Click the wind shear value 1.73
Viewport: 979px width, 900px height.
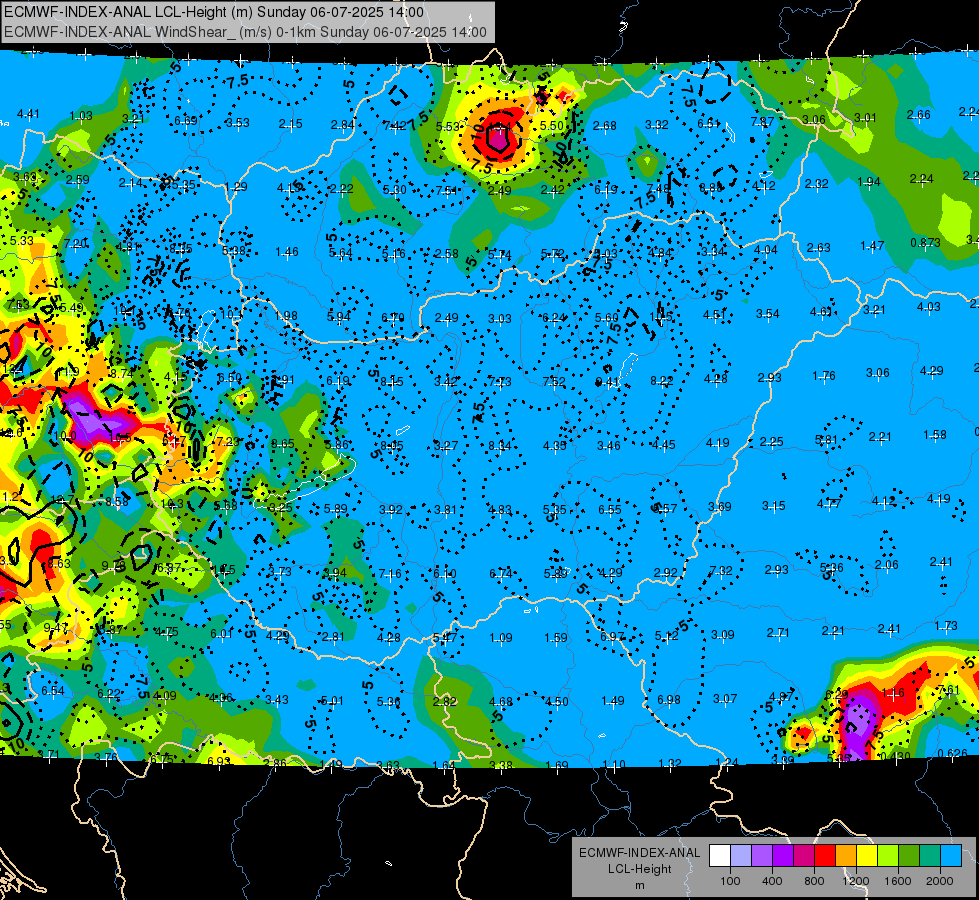(946, 625)
